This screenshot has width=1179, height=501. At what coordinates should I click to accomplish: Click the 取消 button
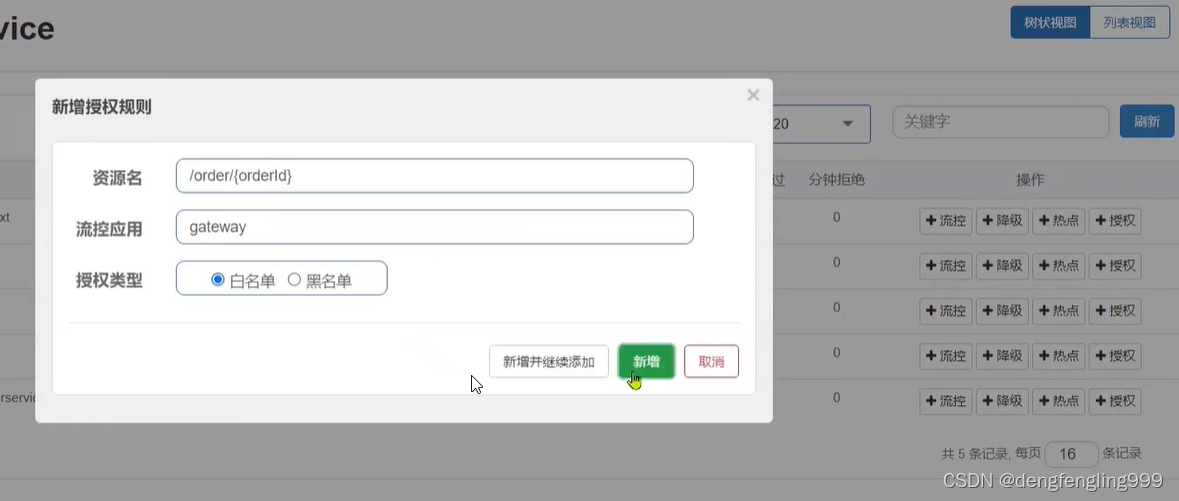tap(711, 361)
